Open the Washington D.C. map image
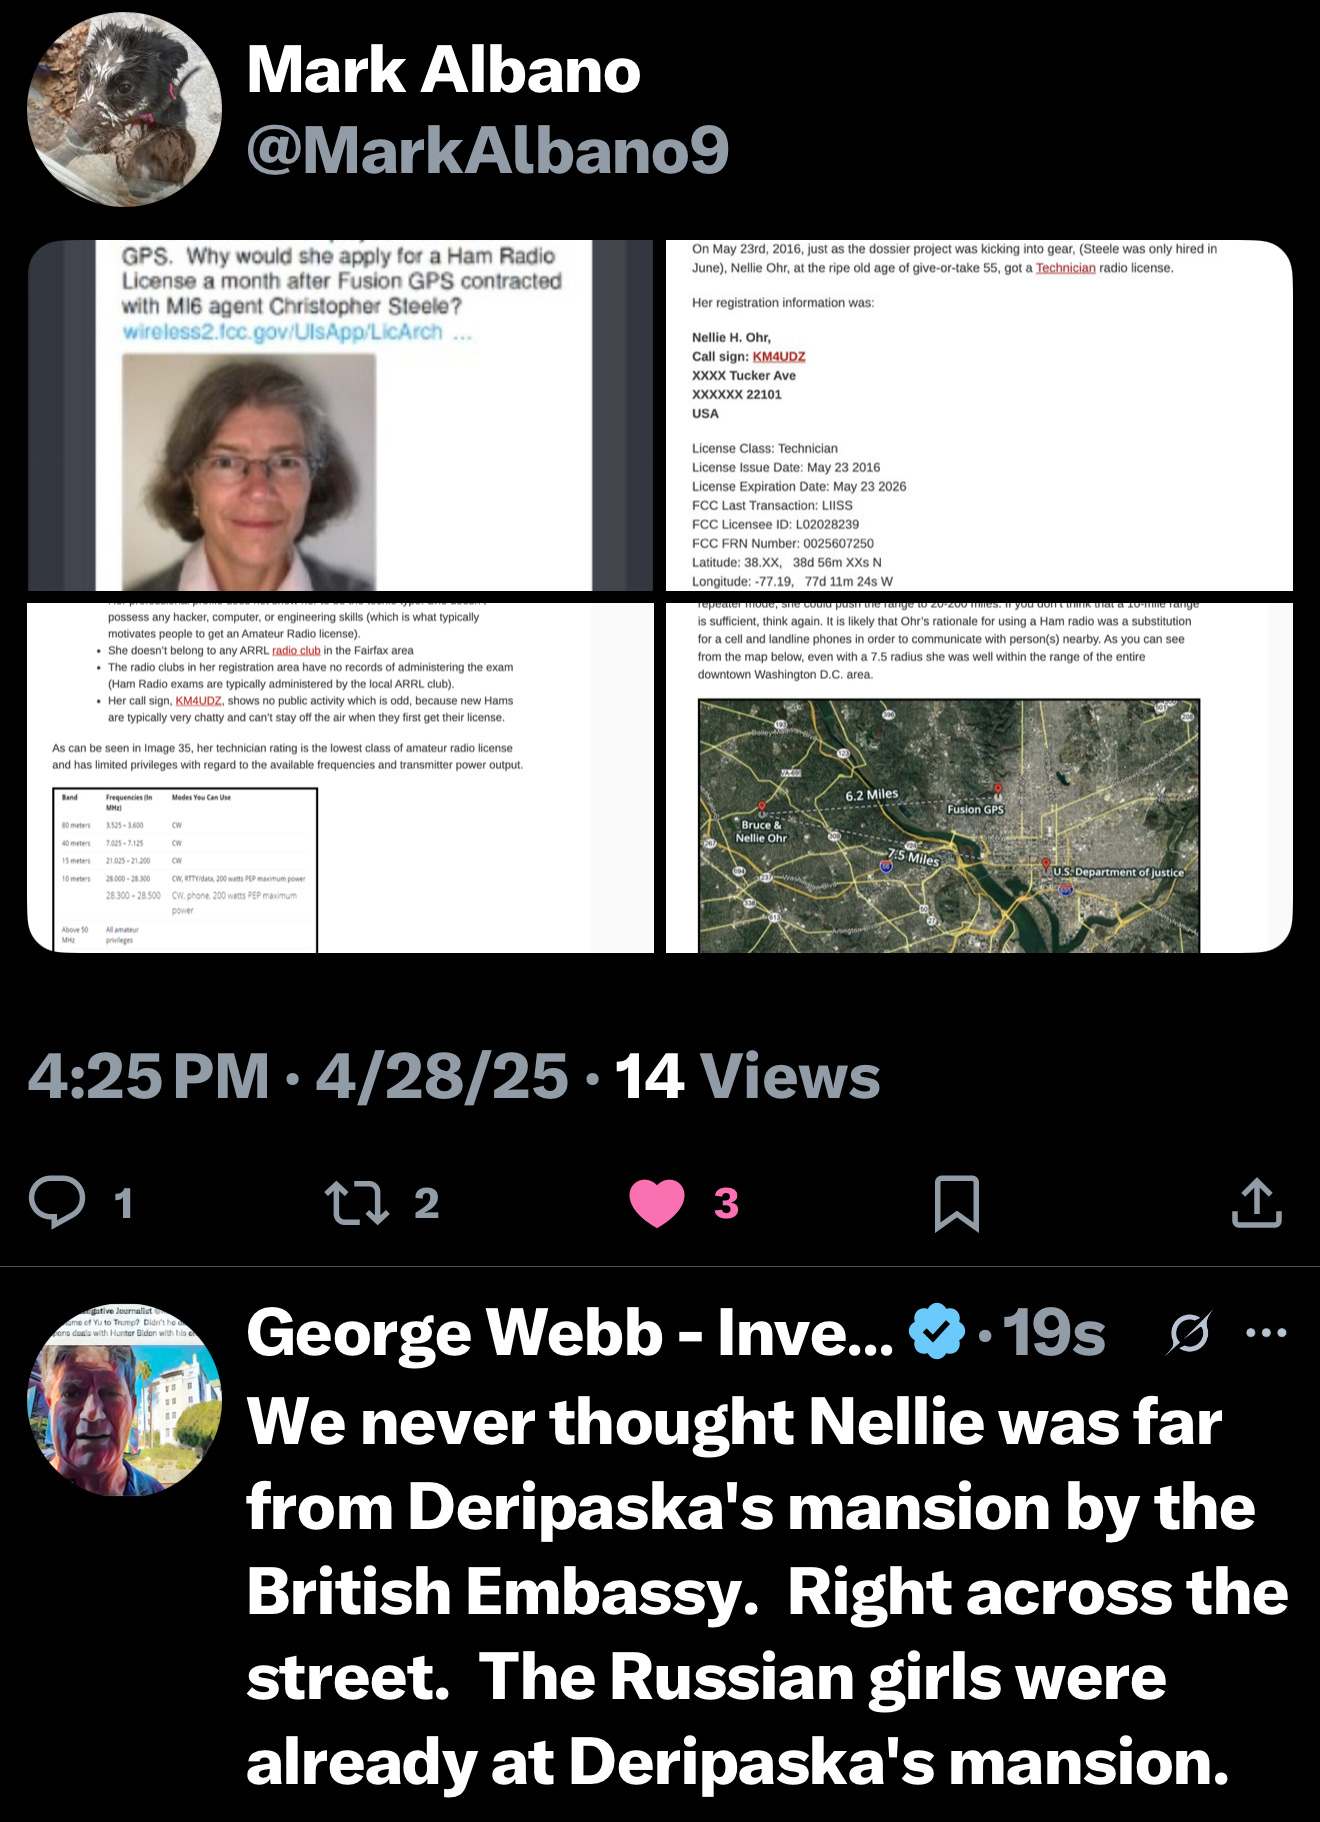Image resolution: width=1320 pixels, height=1822 pixels. (x=979, y=778)
